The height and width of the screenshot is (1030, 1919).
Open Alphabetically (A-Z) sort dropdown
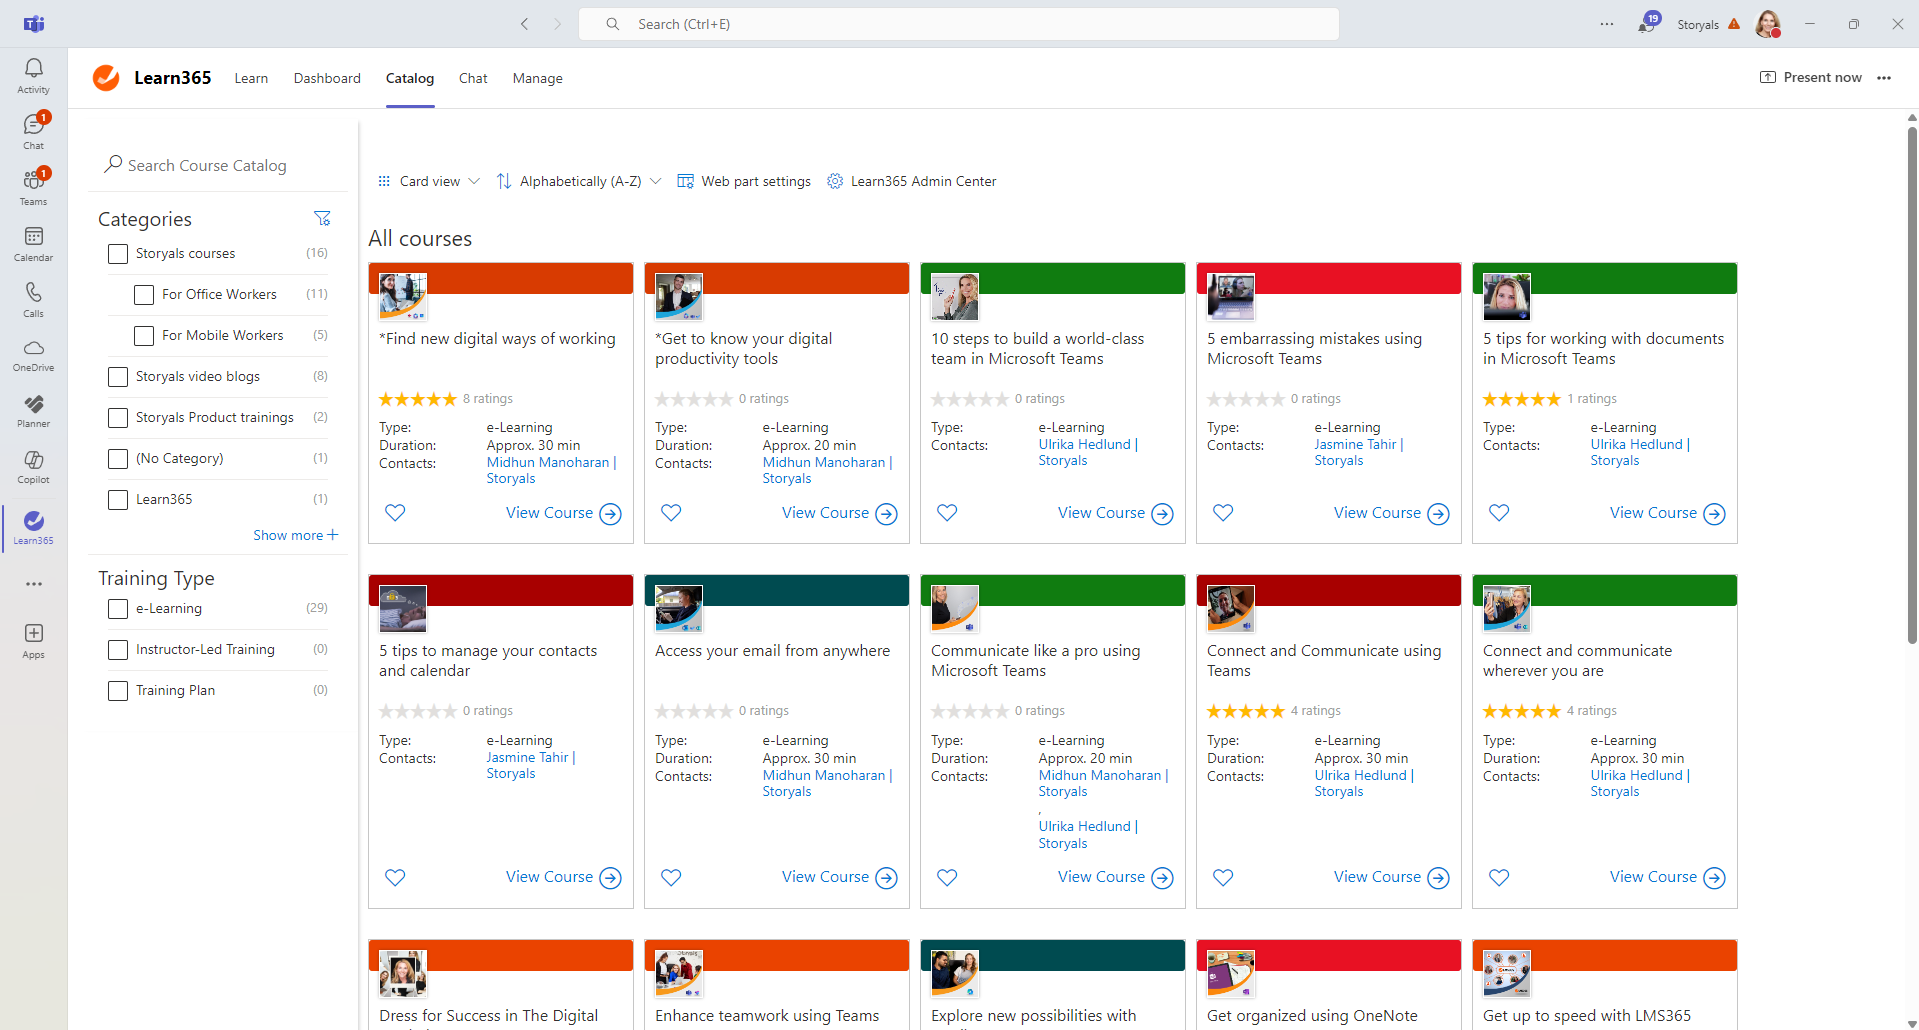(579, 181)
